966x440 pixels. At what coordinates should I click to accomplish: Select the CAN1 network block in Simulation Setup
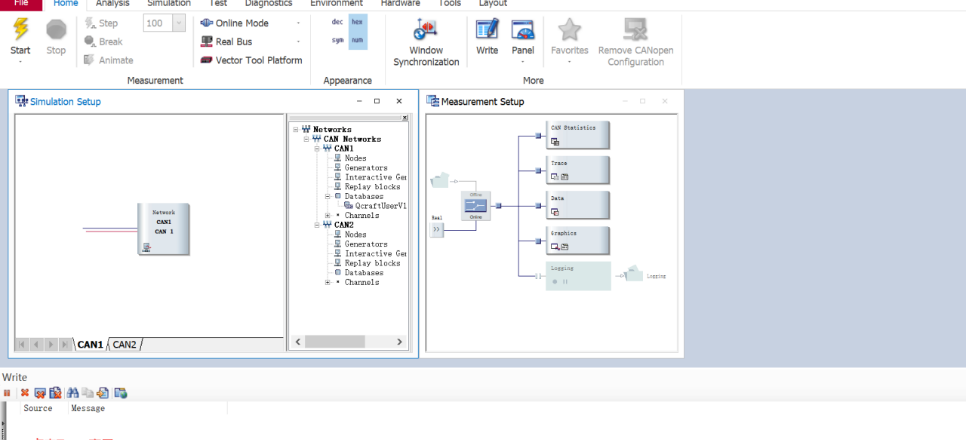tap(163, 229)
